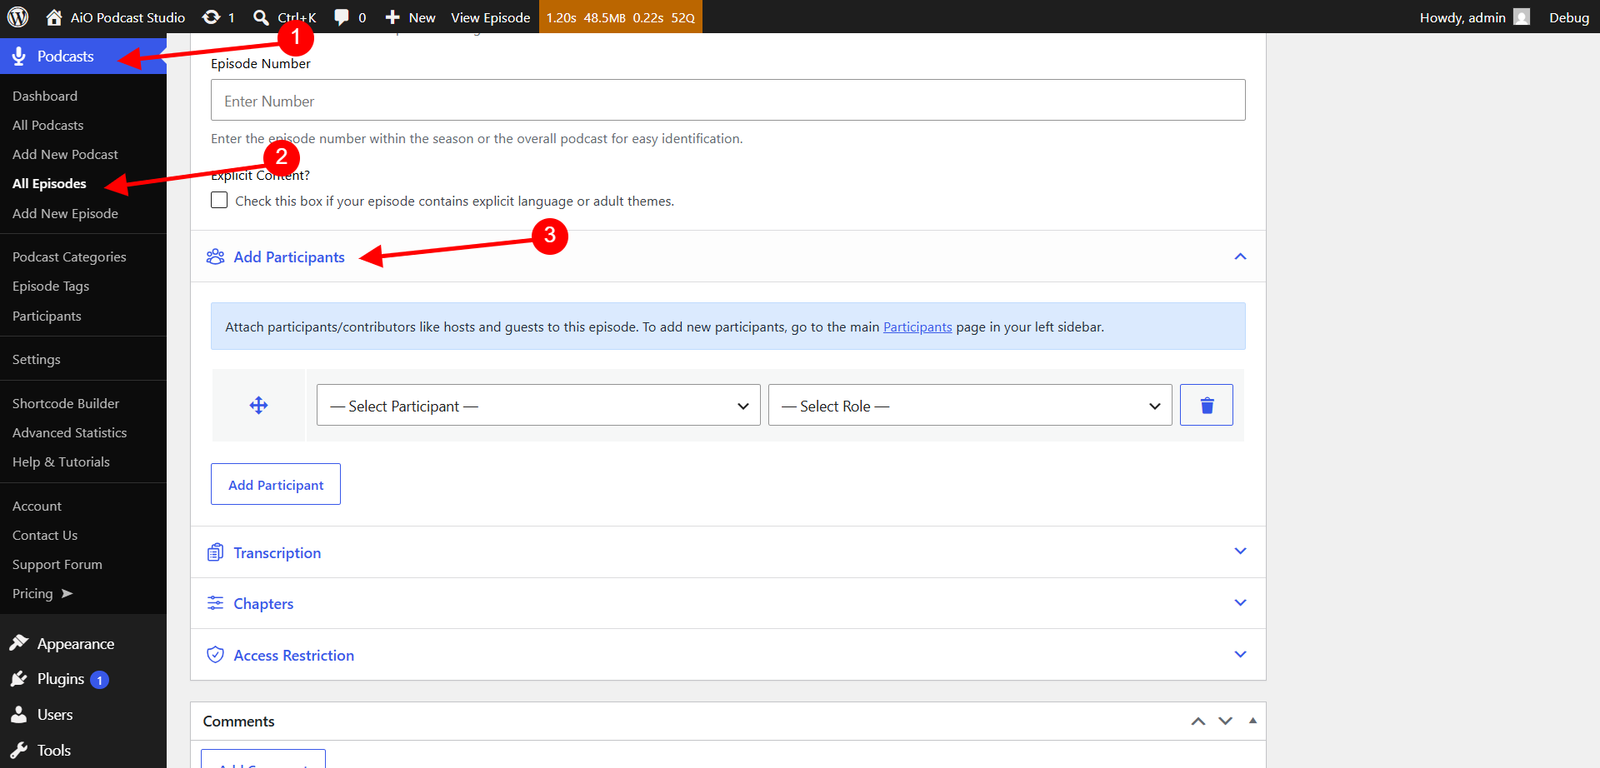
Task: Click the Users person icon
Action: 19,714
